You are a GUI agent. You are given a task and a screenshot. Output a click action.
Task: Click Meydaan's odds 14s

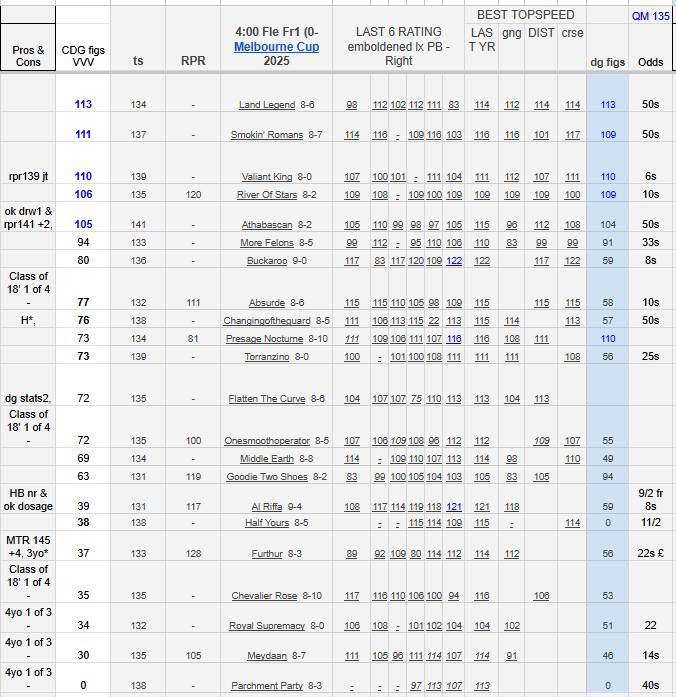coord(650,655)
